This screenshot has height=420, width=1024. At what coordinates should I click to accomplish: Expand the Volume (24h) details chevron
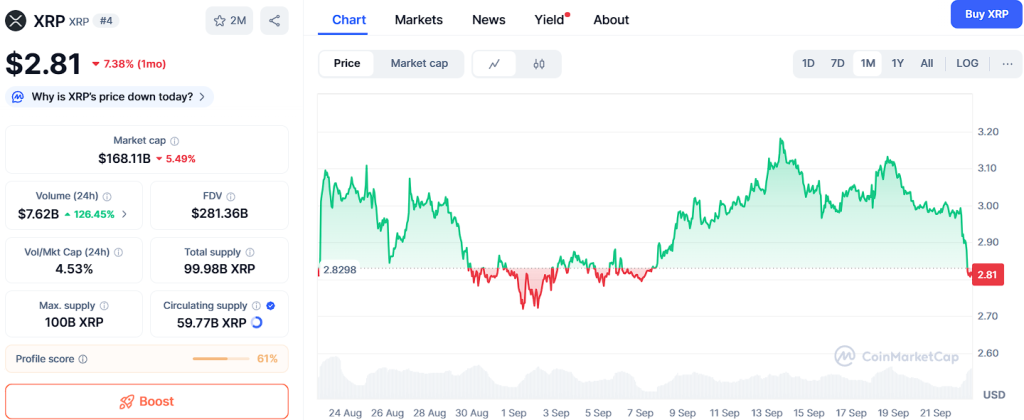[x=124, y=214]
